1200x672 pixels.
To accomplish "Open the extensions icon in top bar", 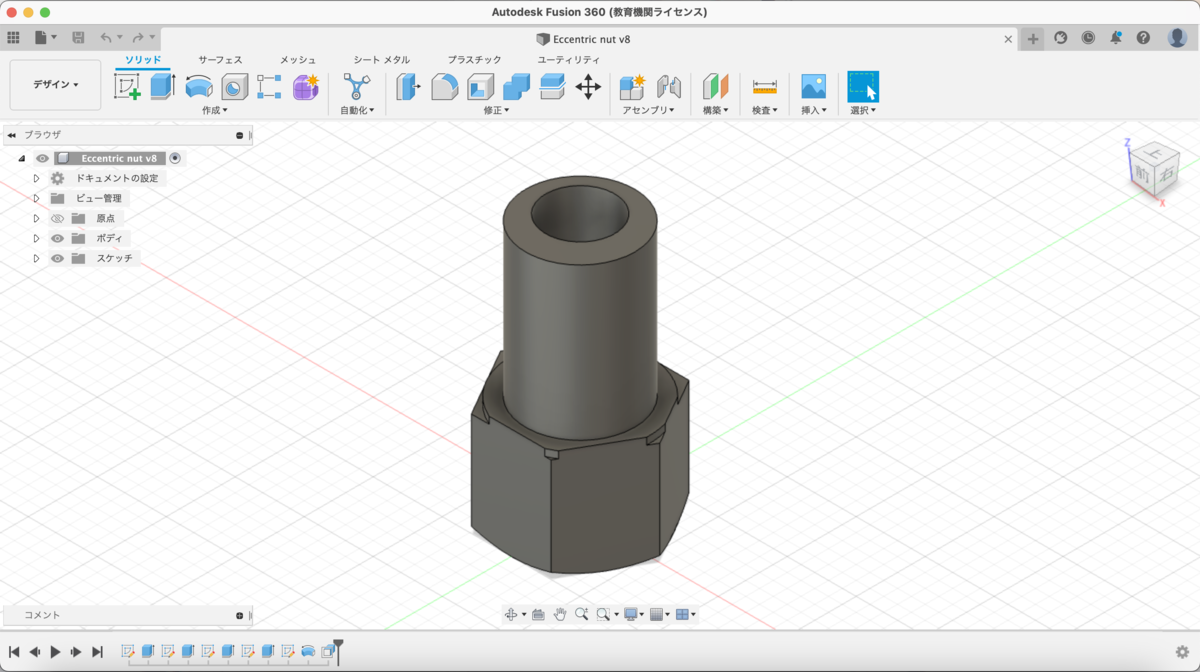I will pyautogui.click(x=1060, y=38).
